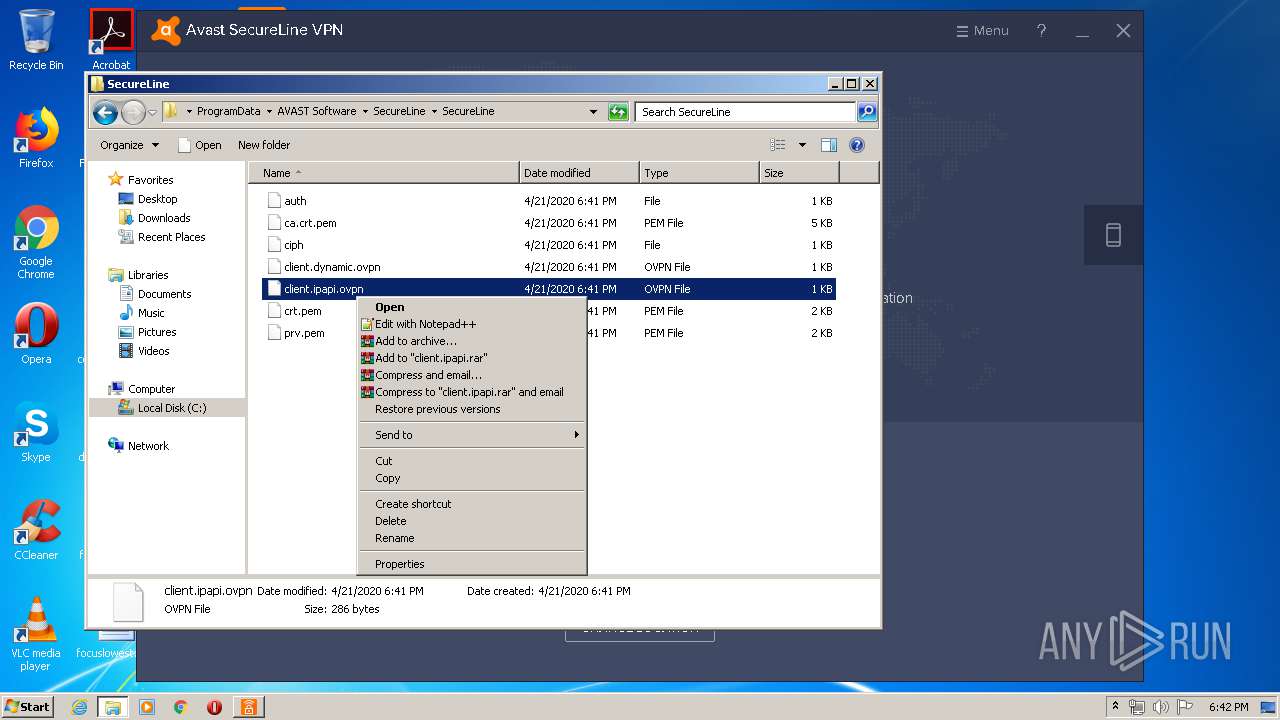
Task: Open media player taskbar icon
Action: [147, 707]
